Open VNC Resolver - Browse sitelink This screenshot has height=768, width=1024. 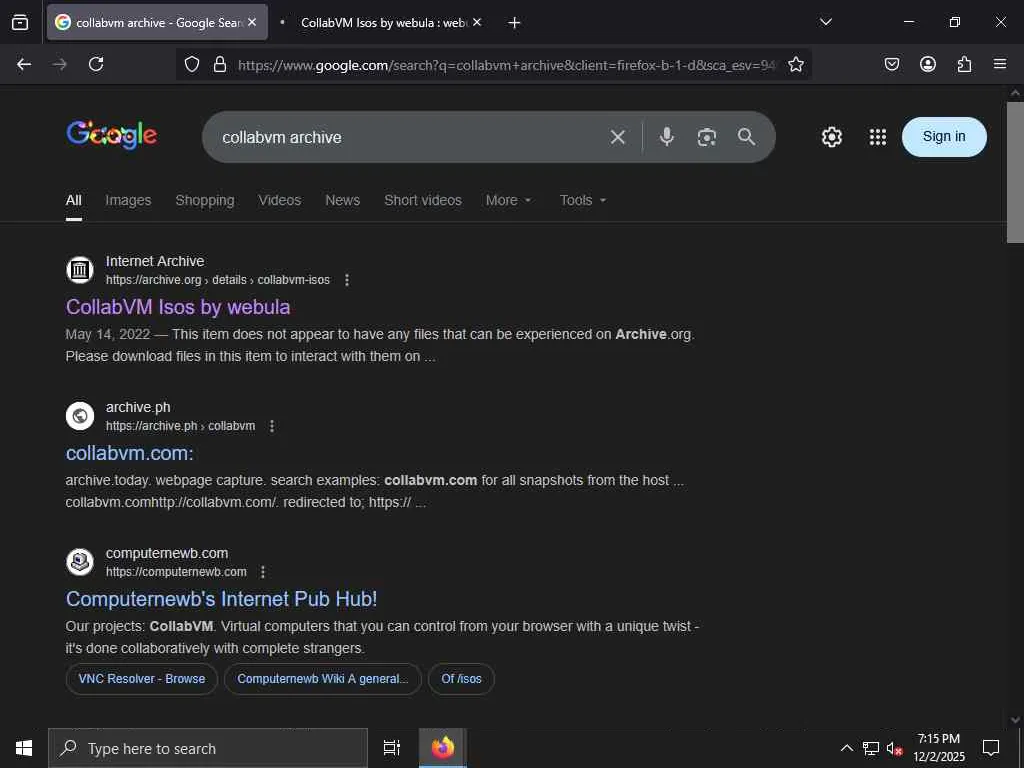tap(142, 679)
